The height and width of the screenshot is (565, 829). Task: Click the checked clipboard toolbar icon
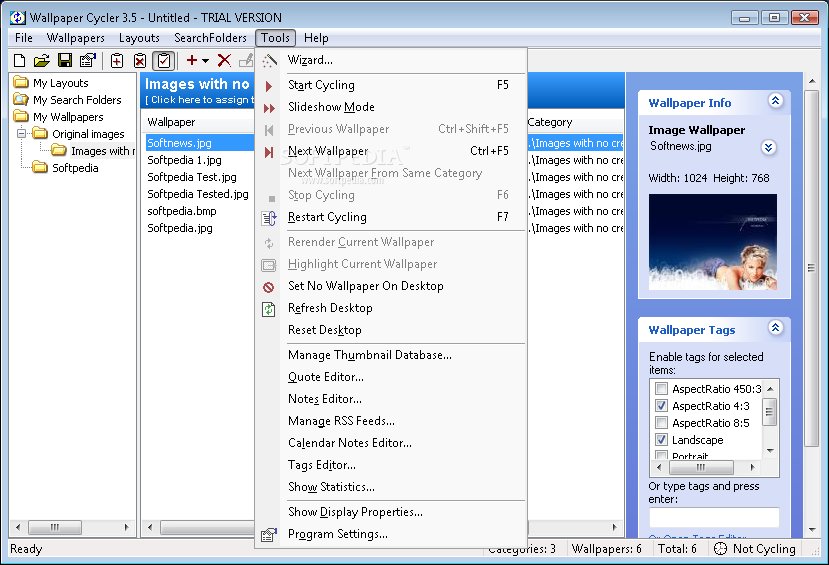(164, 61)
